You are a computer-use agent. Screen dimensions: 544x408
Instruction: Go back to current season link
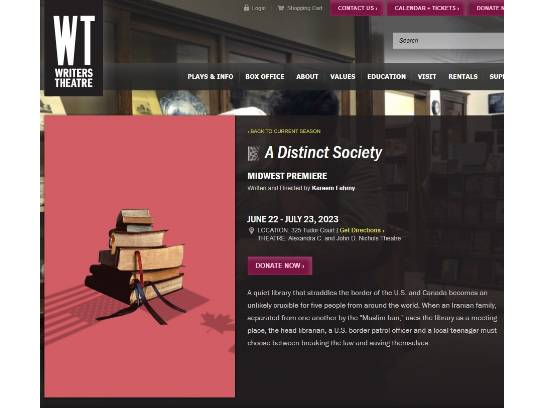tap(284, 131)
